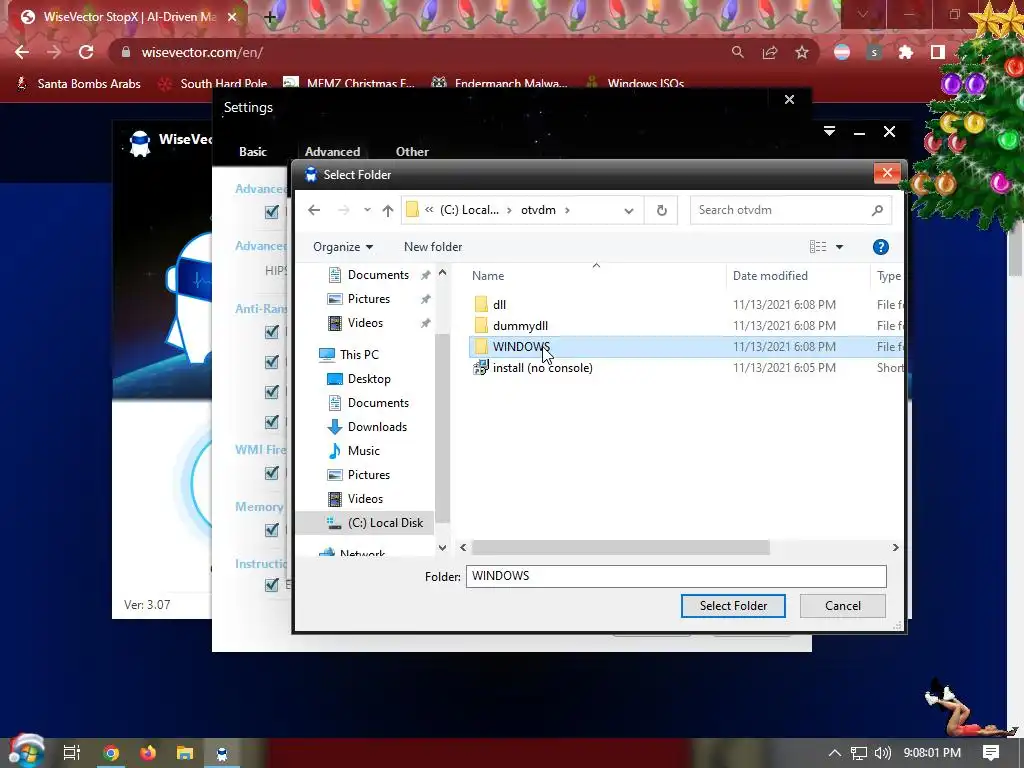Toggle Memory protection checkbox
This screenshot has height=768, width=1024.
[x=272, y=530]
